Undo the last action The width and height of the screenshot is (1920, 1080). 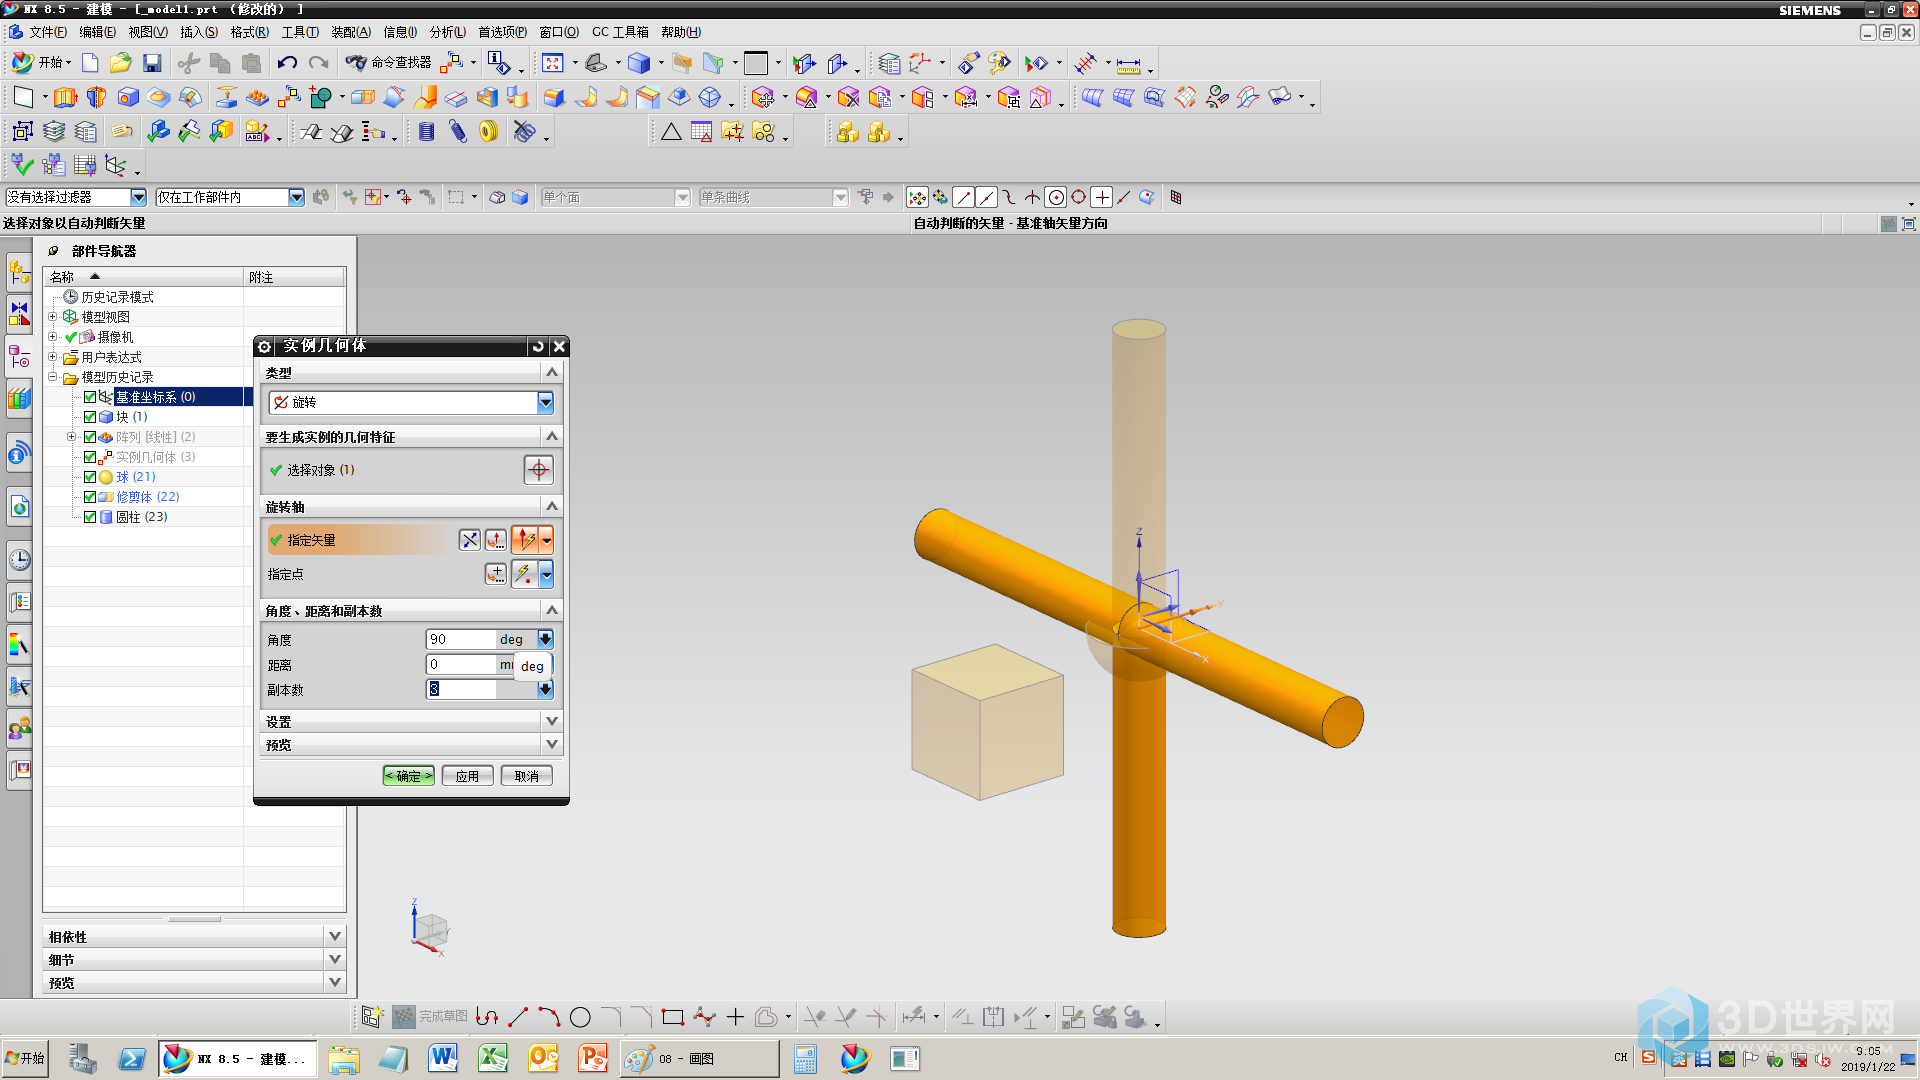287,63
